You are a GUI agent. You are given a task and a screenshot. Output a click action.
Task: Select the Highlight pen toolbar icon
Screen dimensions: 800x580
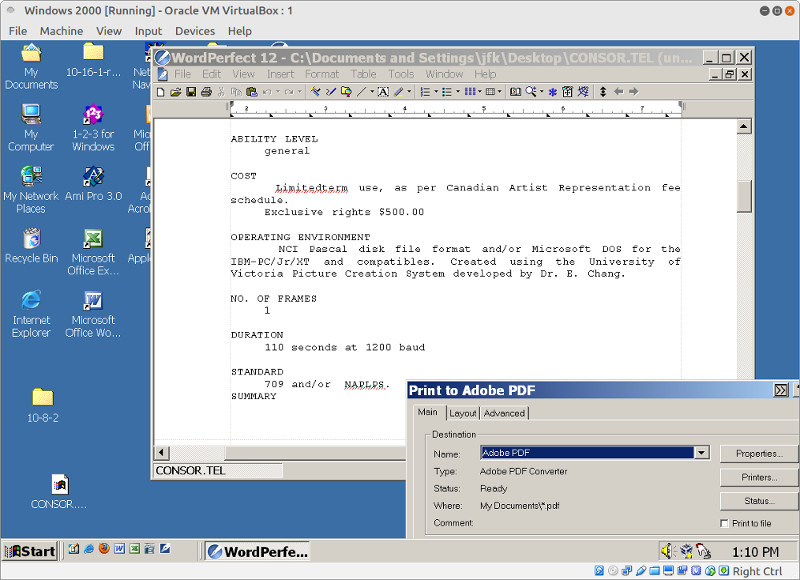click(x=398, y=92)
